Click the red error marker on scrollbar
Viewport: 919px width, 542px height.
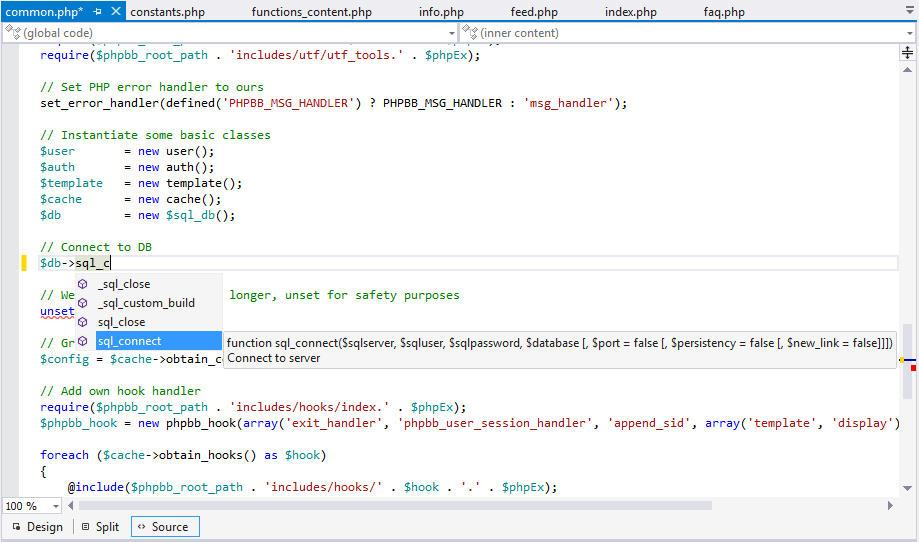[x=913, y=368]
